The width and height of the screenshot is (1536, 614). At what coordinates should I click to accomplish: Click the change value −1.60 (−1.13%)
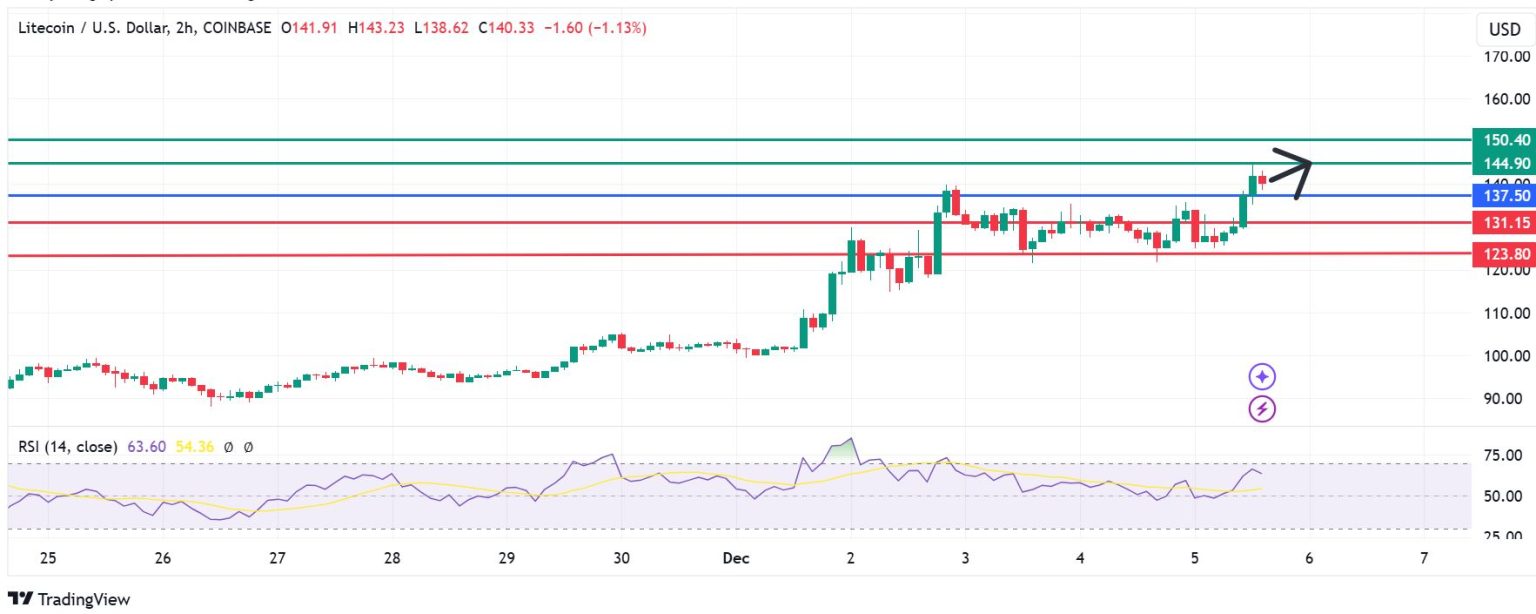click(x=595, y=28)
